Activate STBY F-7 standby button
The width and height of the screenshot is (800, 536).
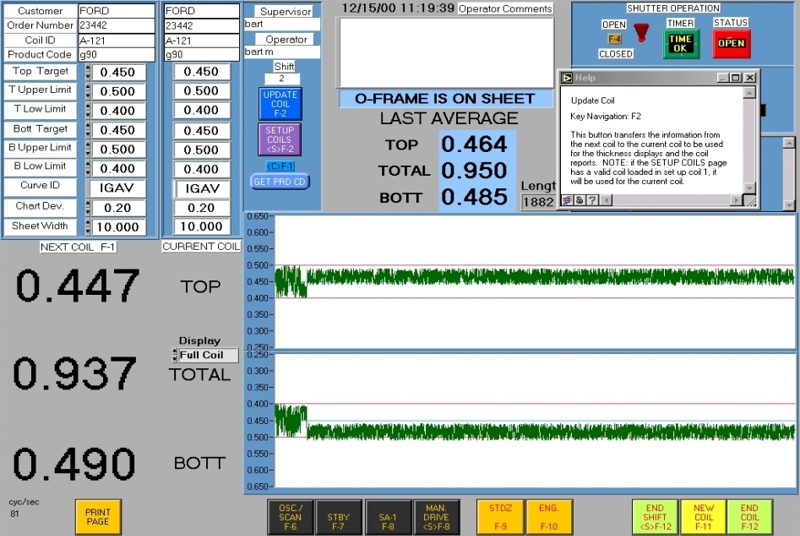(339, 516)
